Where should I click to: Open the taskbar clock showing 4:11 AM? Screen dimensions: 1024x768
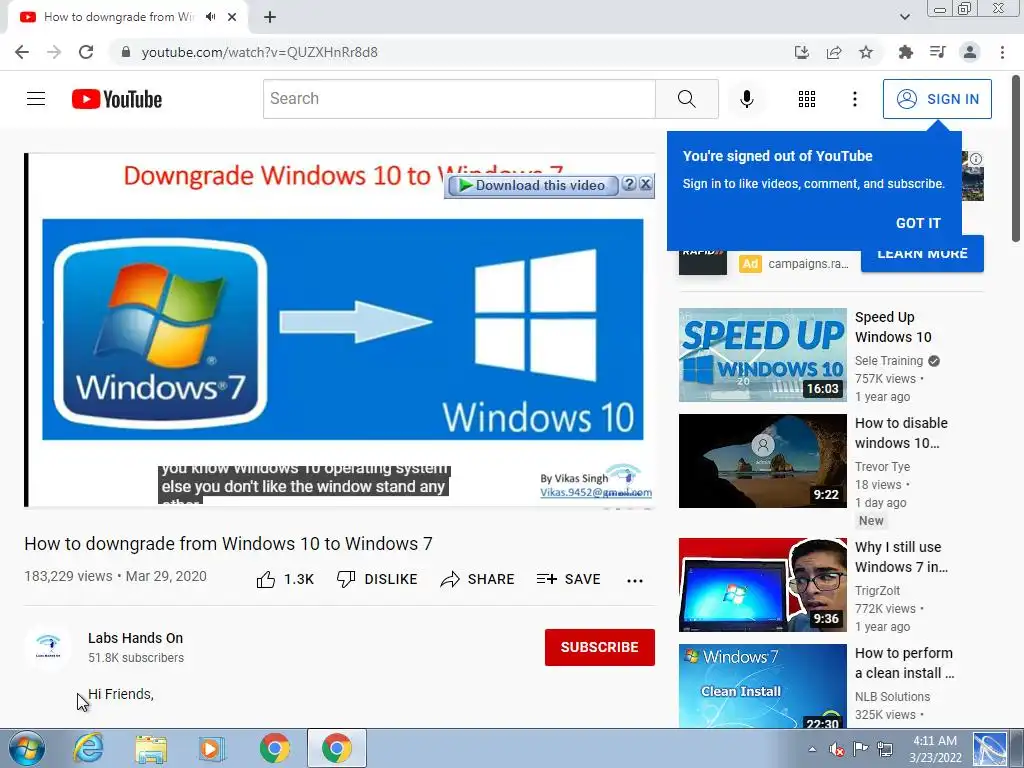pyautogui.click(x=935, y=749)
